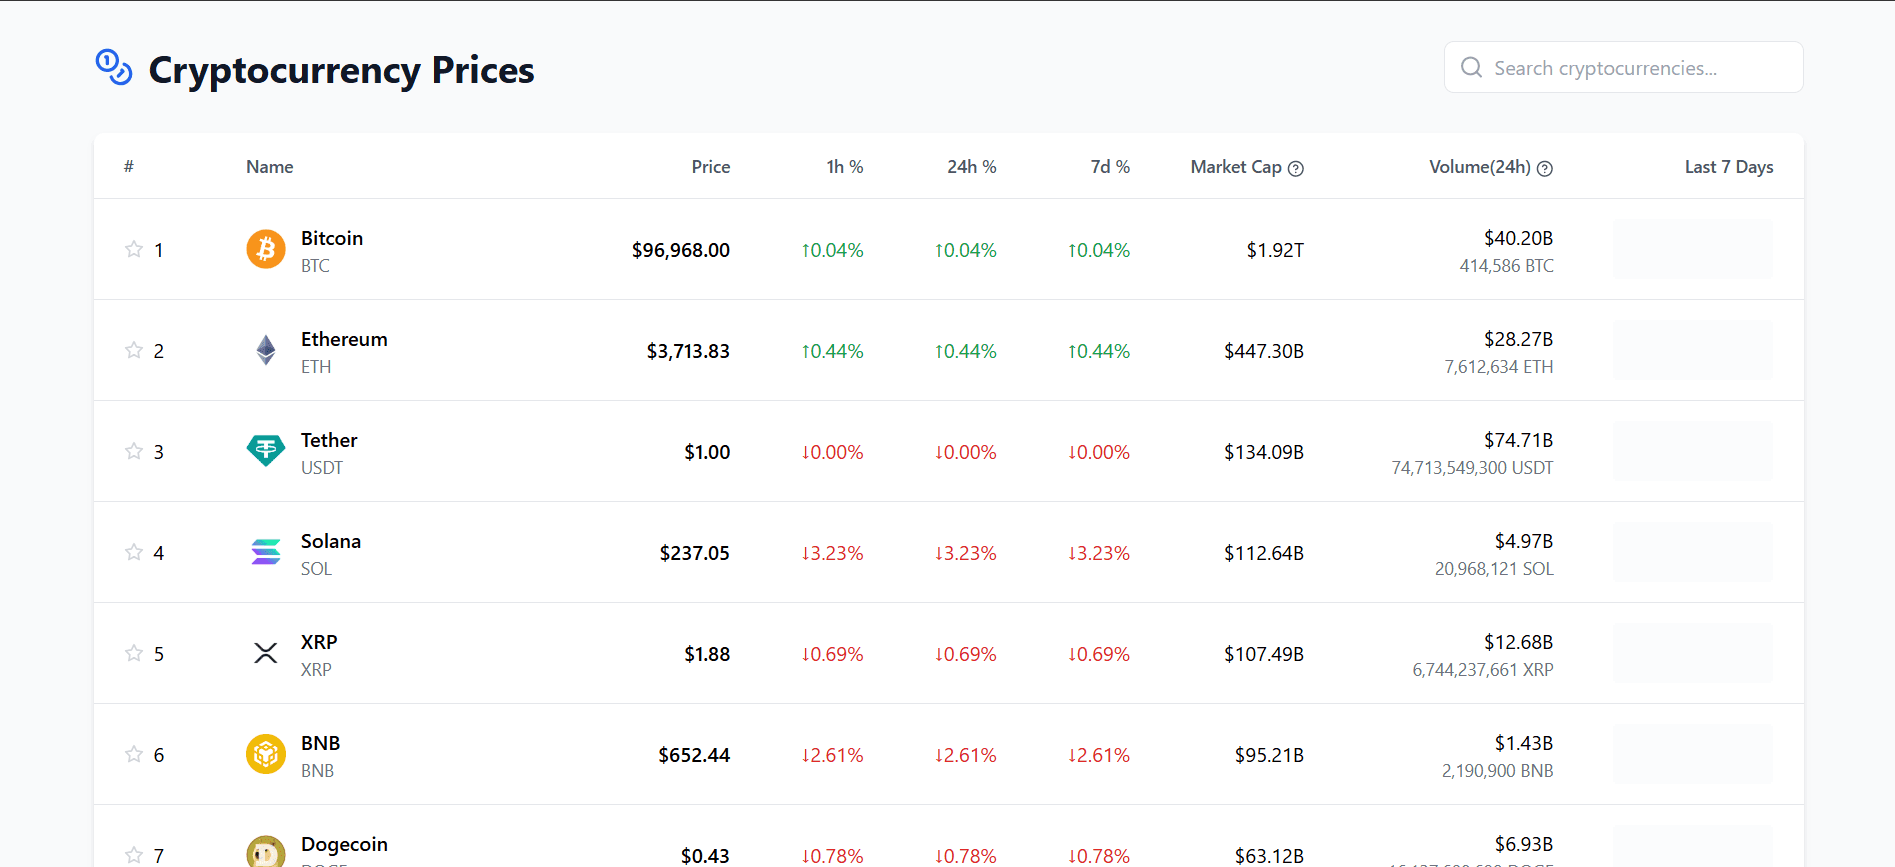Open the Tether name link
The height and width of the screenshot is (867, 1895).
[329, 440]
